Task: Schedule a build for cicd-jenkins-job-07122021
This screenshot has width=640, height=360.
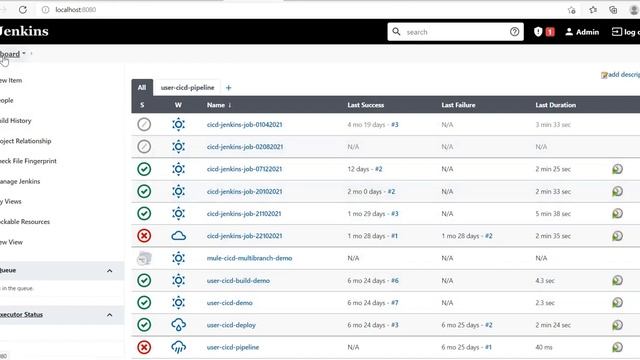Action: [x=617, y=169]
